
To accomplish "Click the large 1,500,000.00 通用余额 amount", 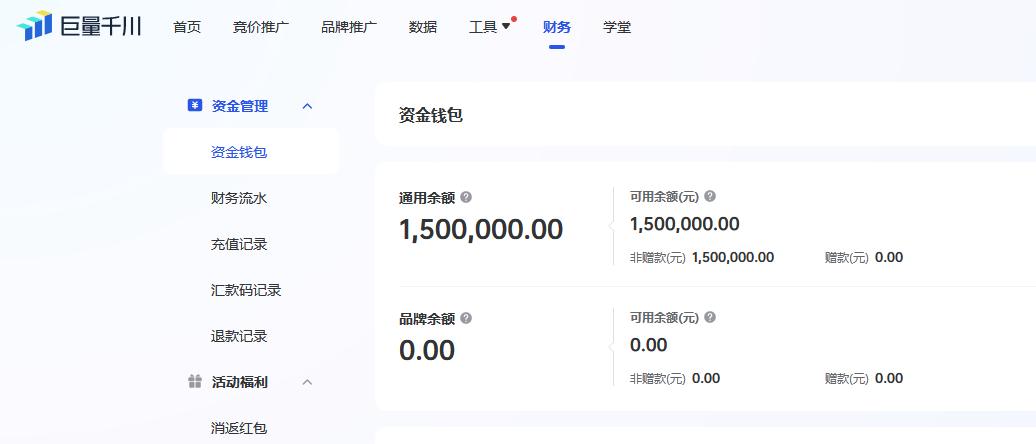I will (x=481, y=229).
